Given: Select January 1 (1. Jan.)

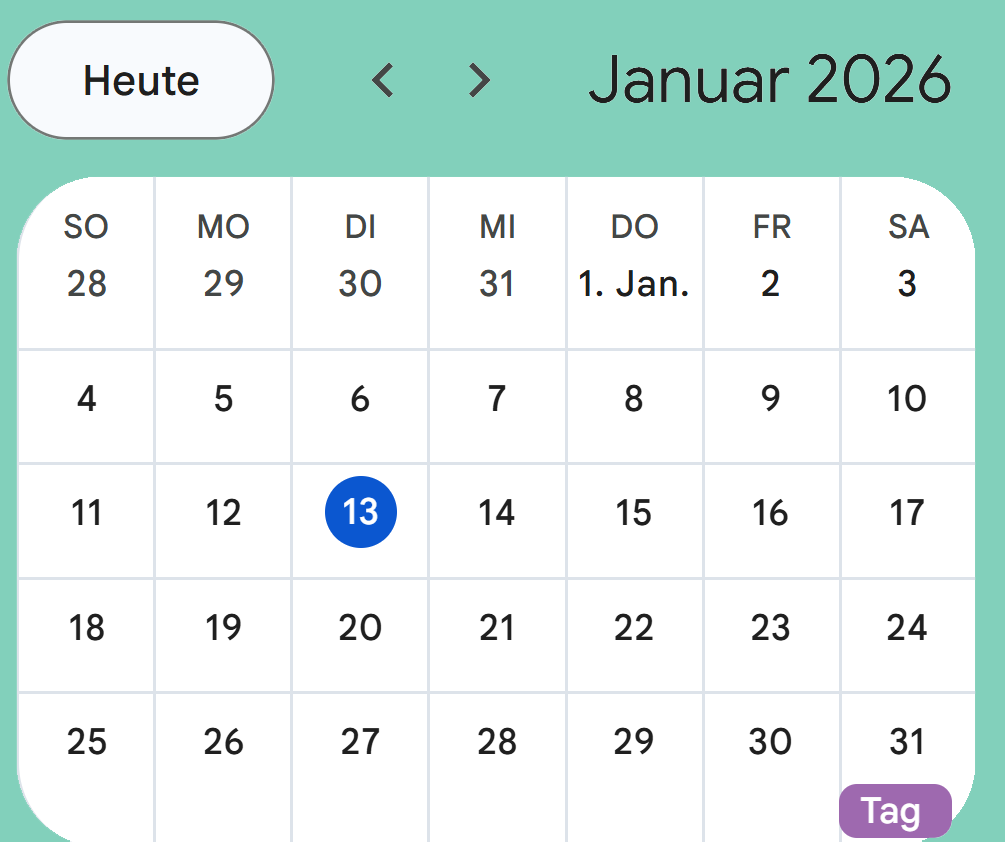Looking at the screenshot, I should pos(634,284).
